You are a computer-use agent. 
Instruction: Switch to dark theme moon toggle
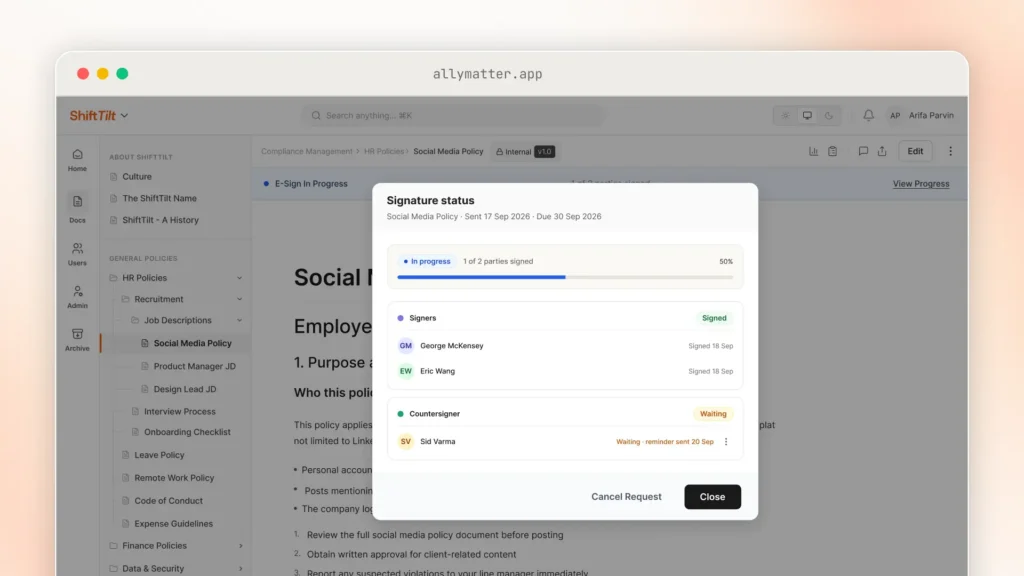(x=829, y=116)
